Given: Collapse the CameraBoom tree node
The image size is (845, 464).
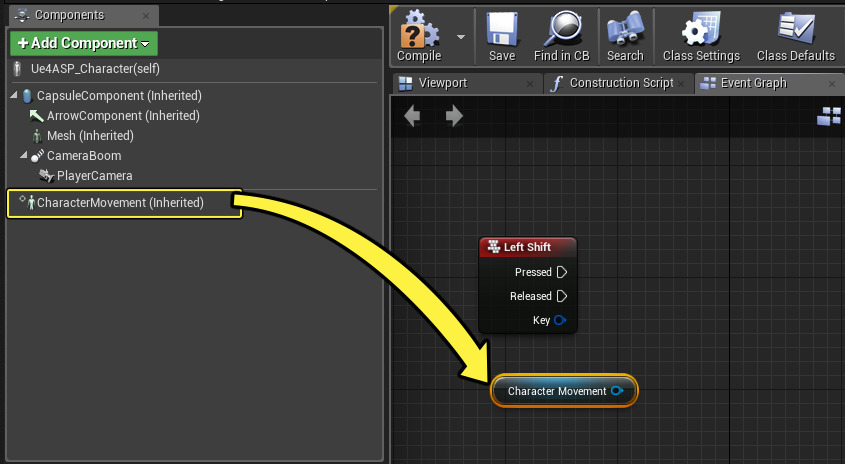Looking at the screenshot, I should pos(24,155).
